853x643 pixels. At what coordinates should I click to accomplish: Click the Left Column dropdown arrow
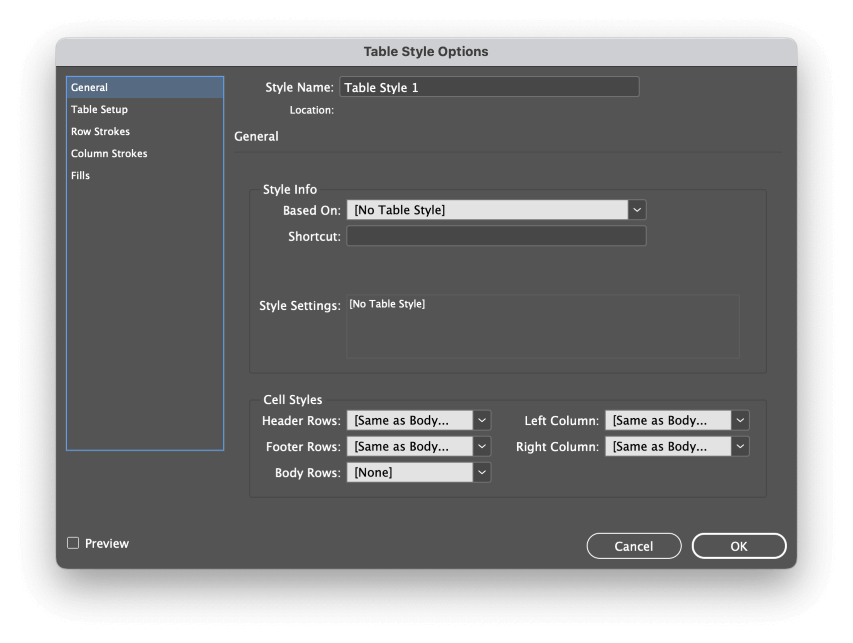(x=740, y=421)
